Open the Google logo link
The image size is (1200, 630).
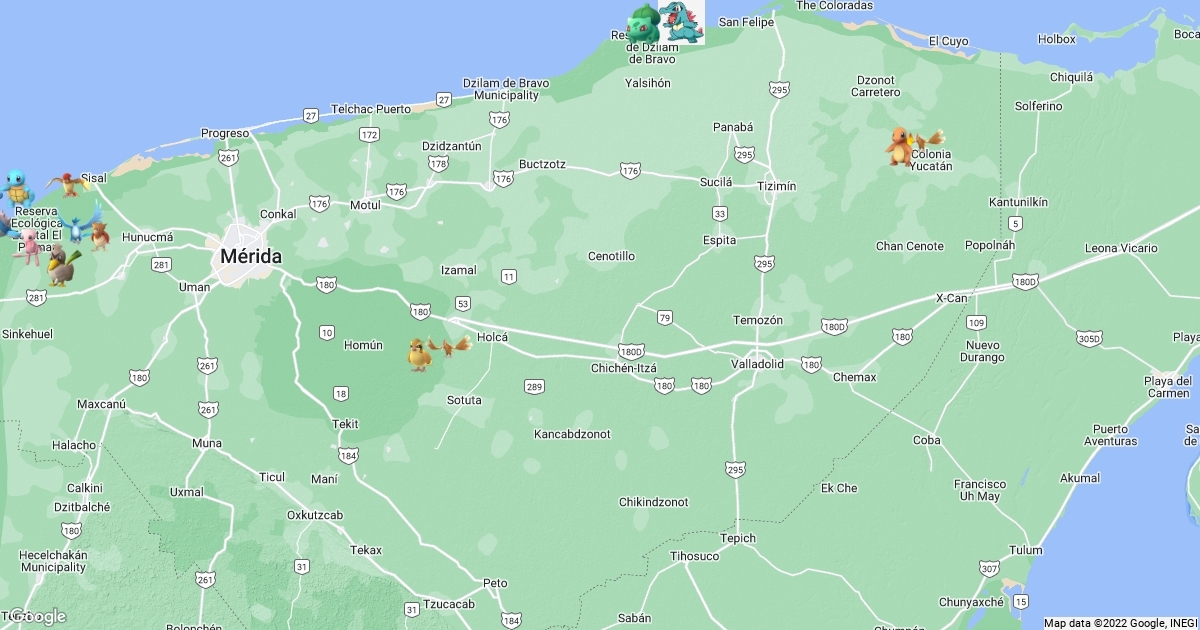[x=36, y=616]
